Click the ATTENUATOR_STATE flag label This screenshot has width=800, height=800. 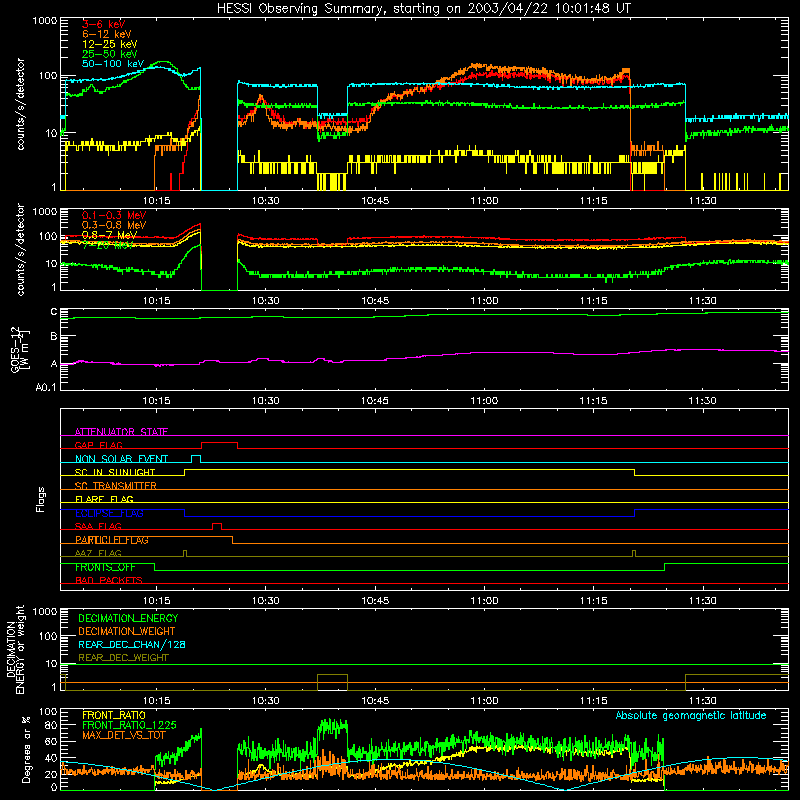[x=121, y=432]
